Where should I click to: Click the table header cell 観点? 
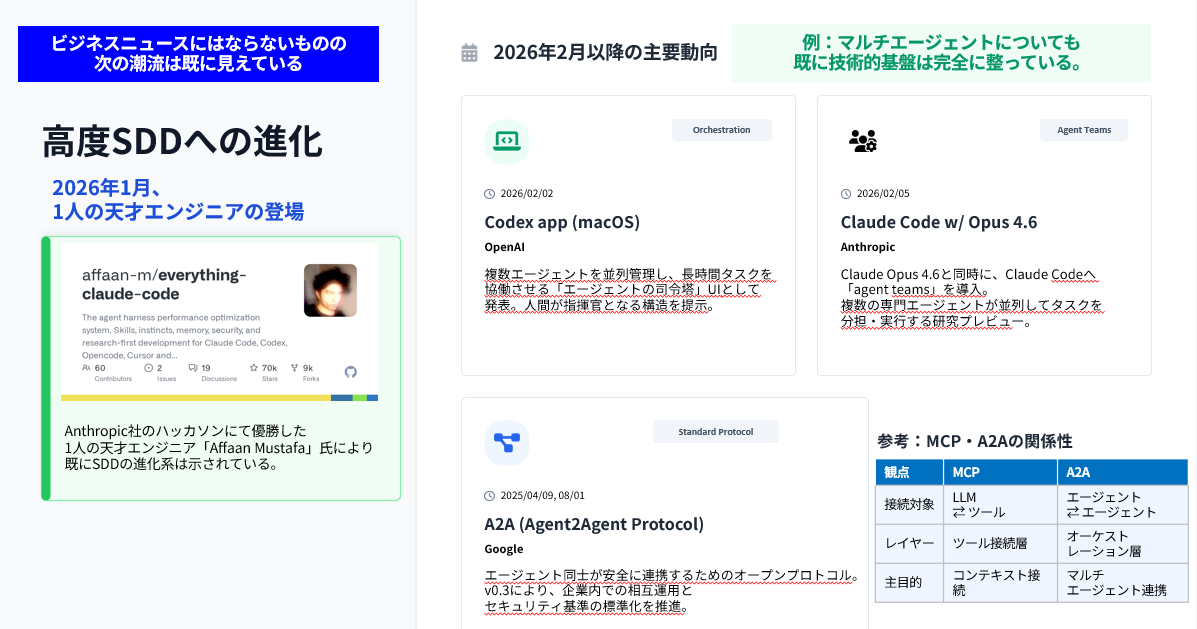point(909,473)
